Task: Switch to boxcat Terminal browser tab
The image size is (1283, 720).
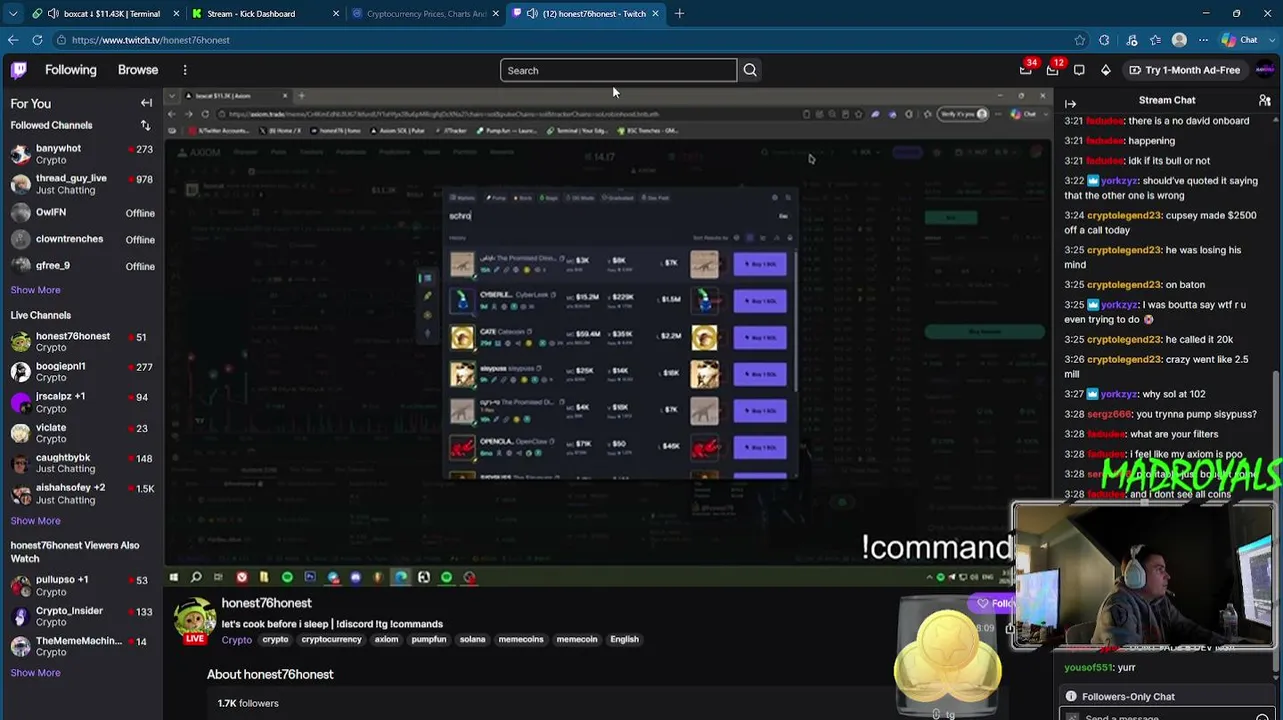Action: 104,14
